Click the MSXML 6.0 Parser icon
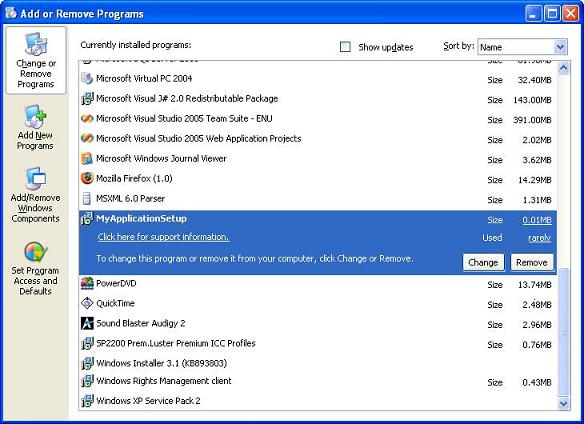This screenshot has width=584, height=424. pos(87,198)
